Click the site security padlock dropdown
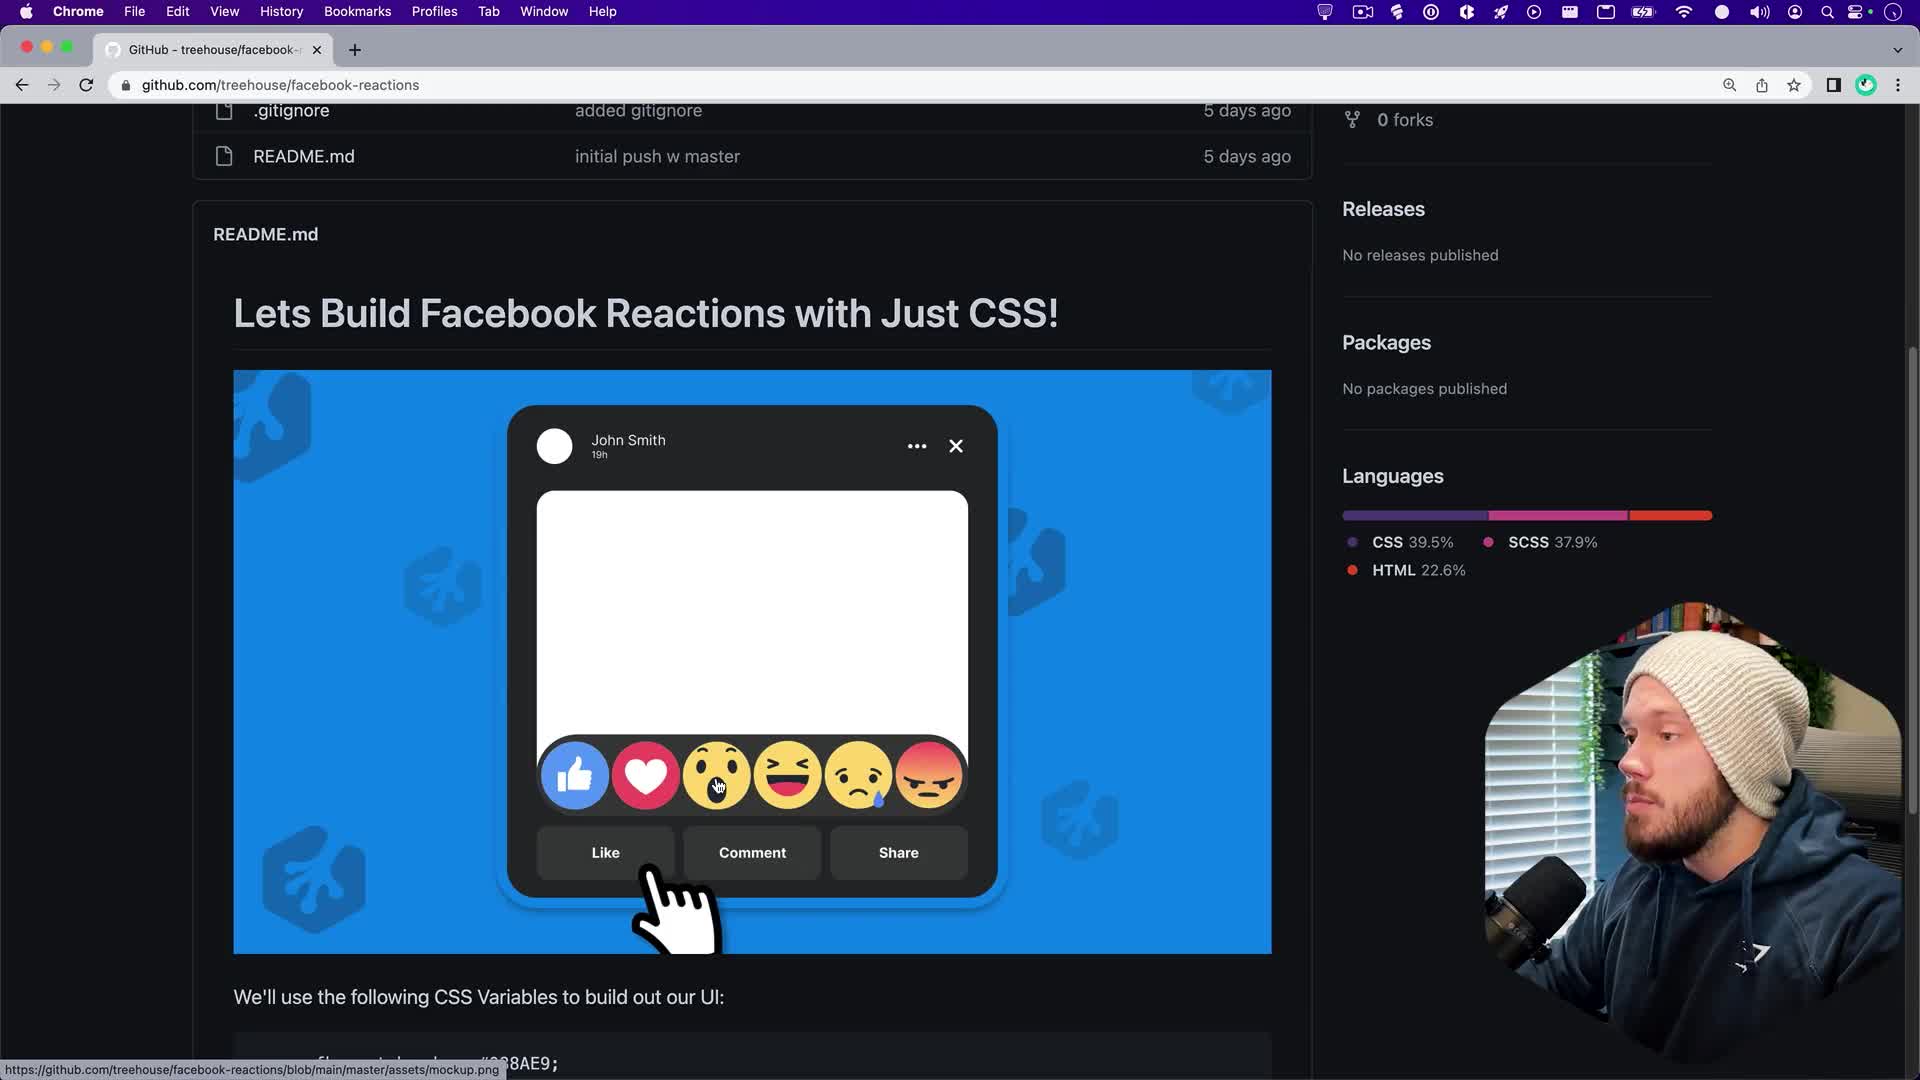Viewport: 1920px width, 1080px height. [126, 85]
